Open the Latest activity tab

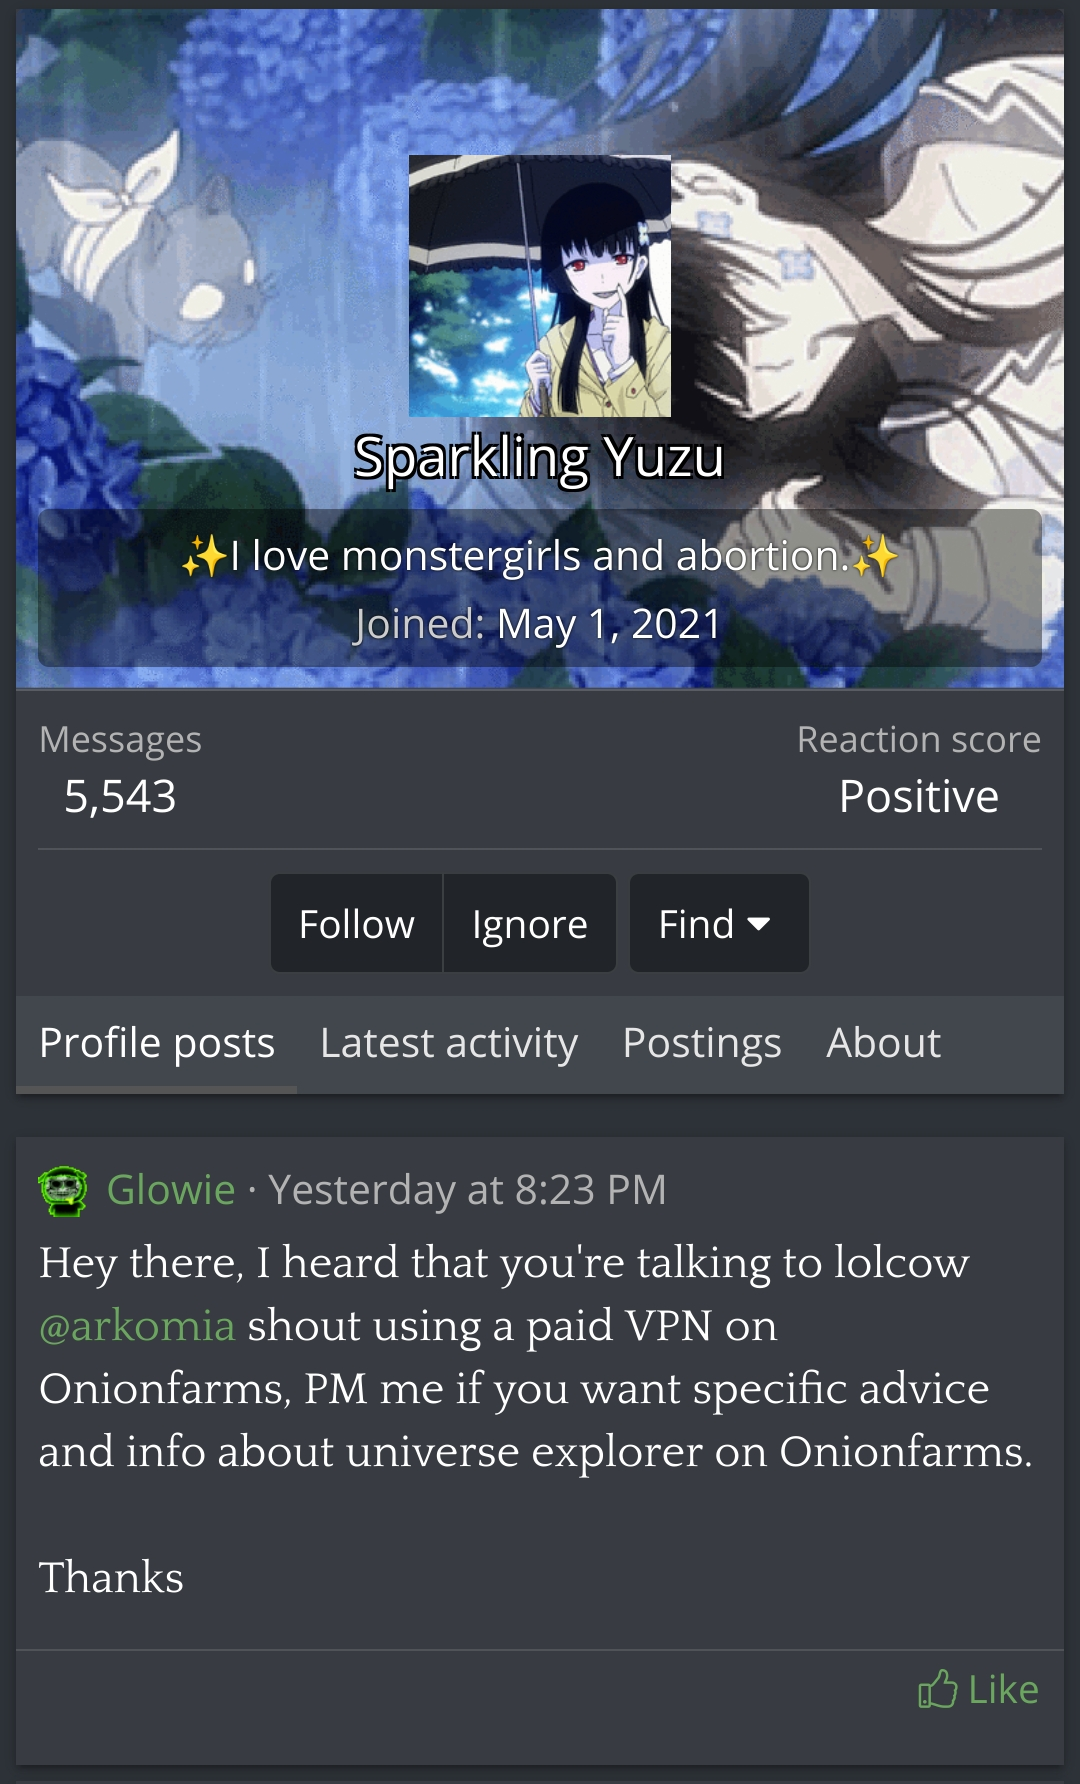449,1043
